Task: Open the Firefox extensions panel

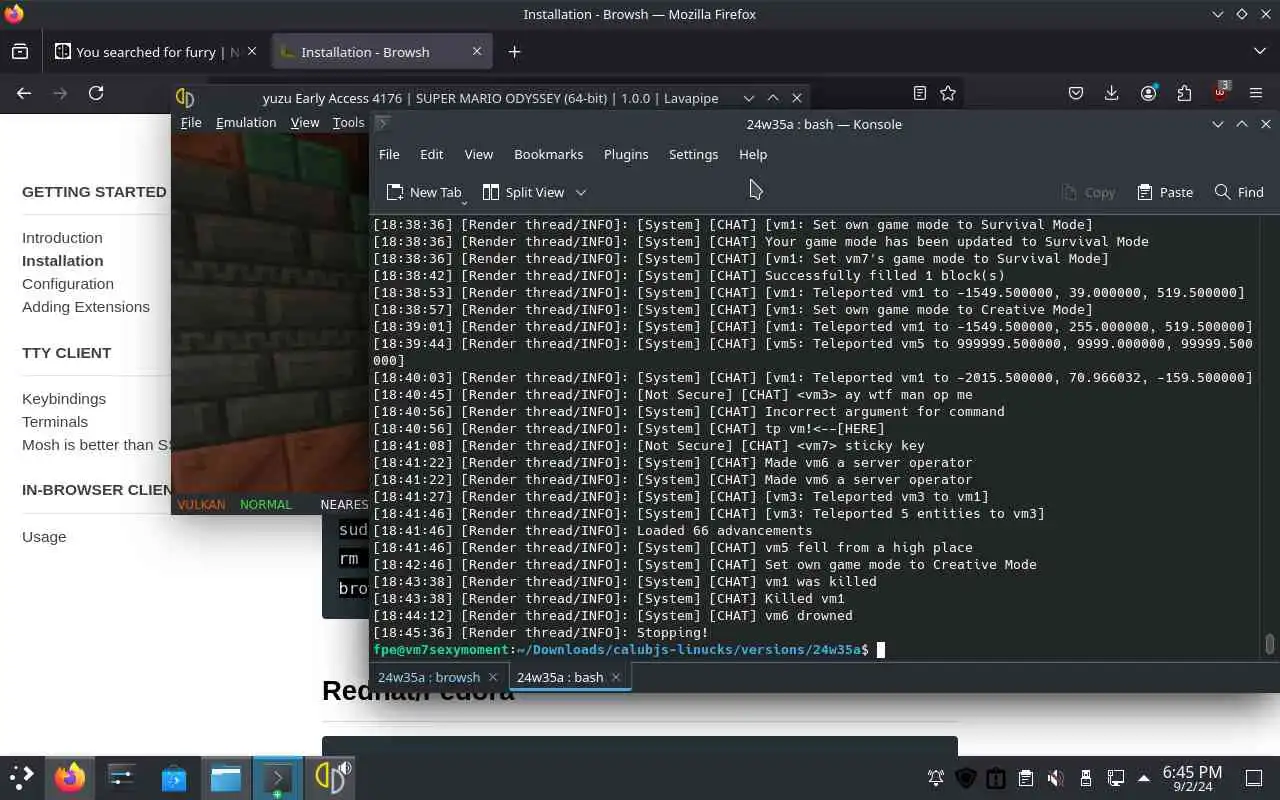Action: point(1184,93)
